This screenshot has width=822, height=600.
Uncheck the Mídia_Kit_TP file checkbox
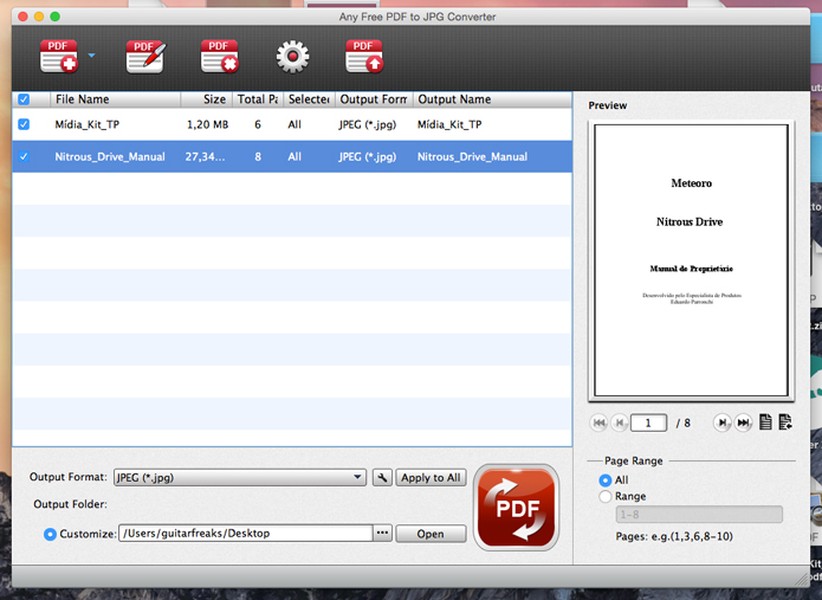pos(24,124)
